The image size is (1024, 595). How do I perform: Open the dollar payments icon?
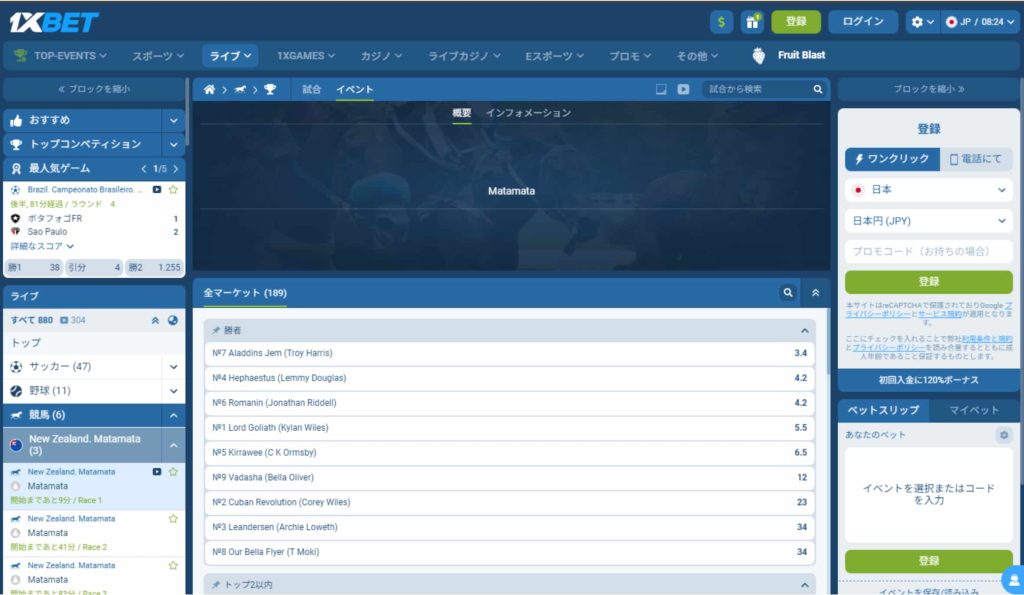coord(721,22)
